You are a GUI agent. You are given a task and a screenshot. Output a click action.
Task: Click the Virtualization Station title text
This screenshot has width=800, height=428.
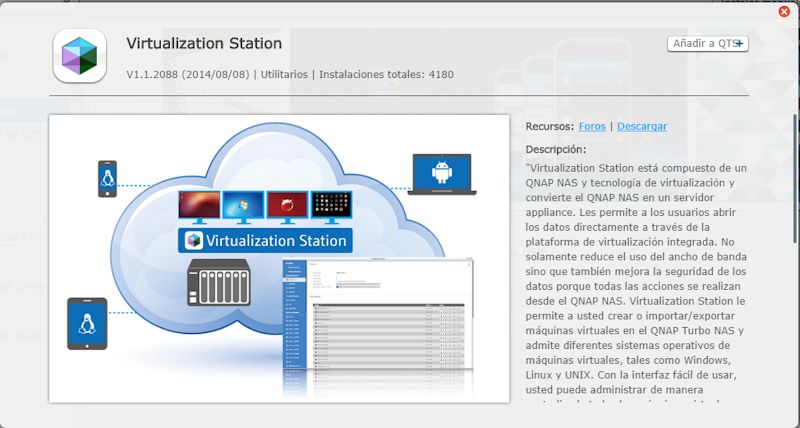pyautogui.click(x=204, y=43)
